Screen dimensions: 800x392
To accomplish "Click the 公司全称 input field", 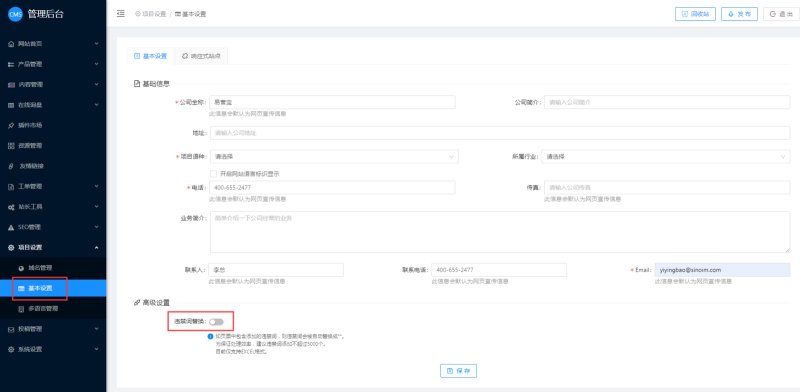I will [x=332, y=102].
